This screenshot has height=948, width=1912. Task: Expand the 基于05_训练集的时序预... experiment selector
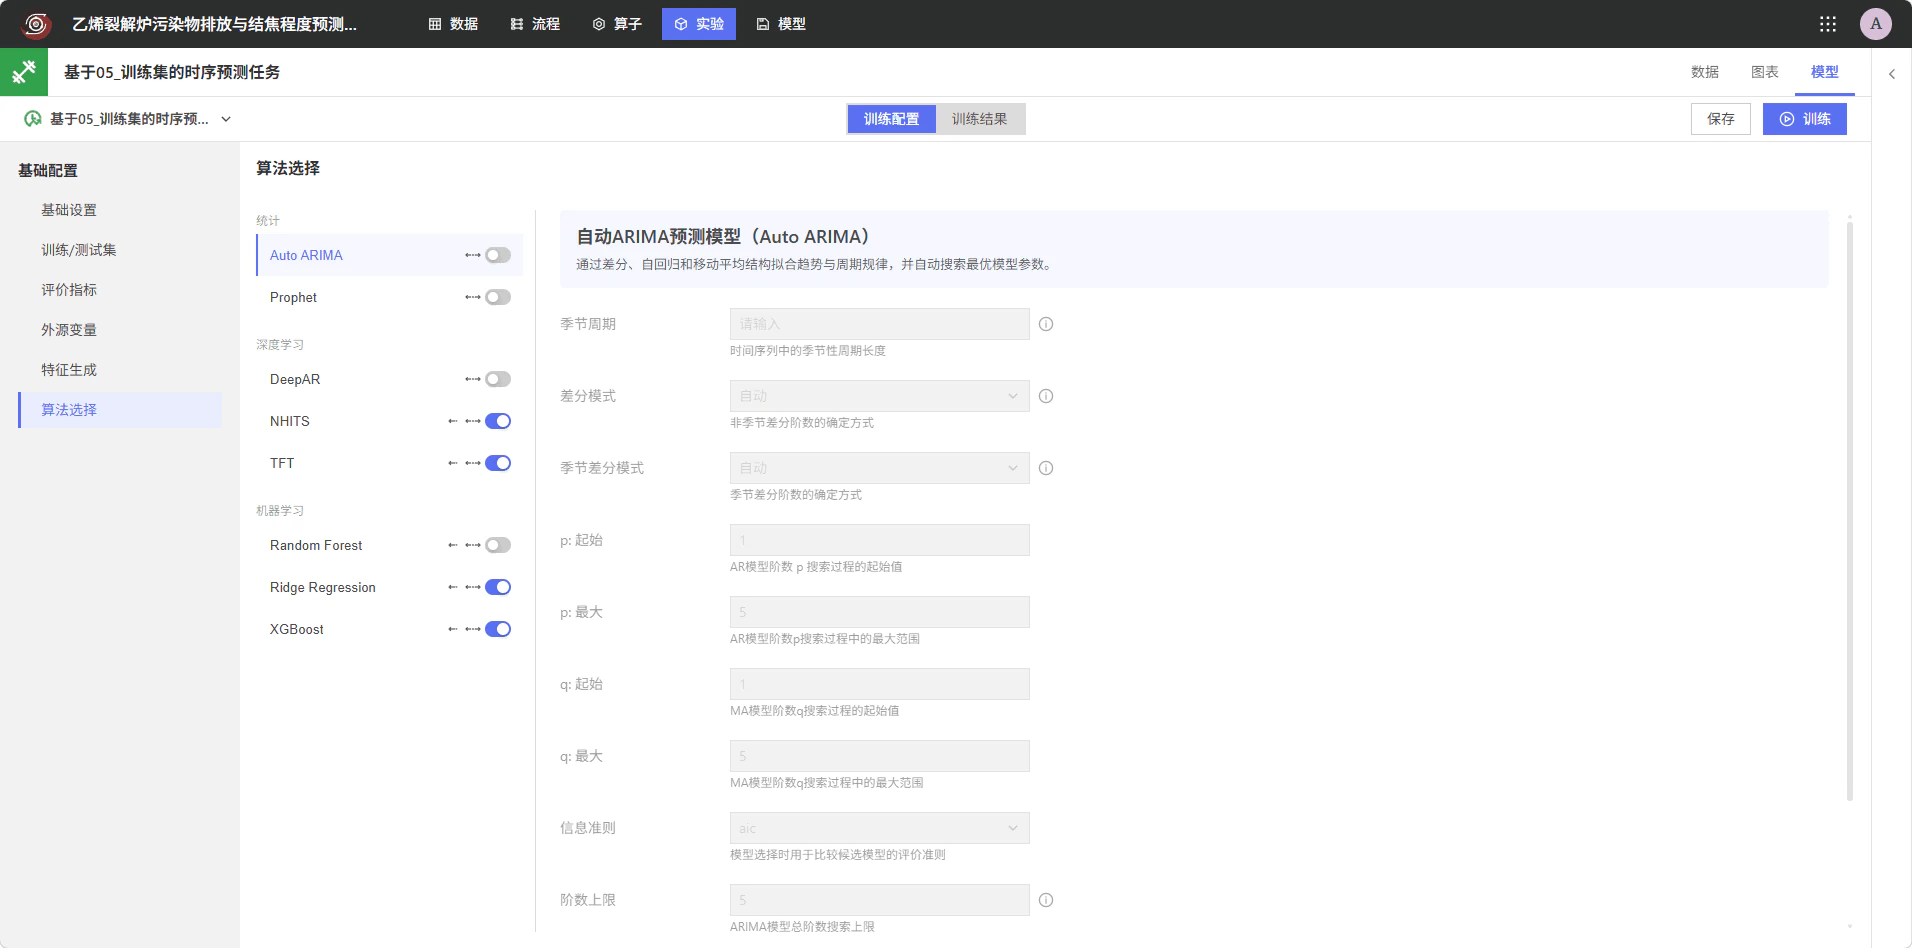[x=128, y=119]
